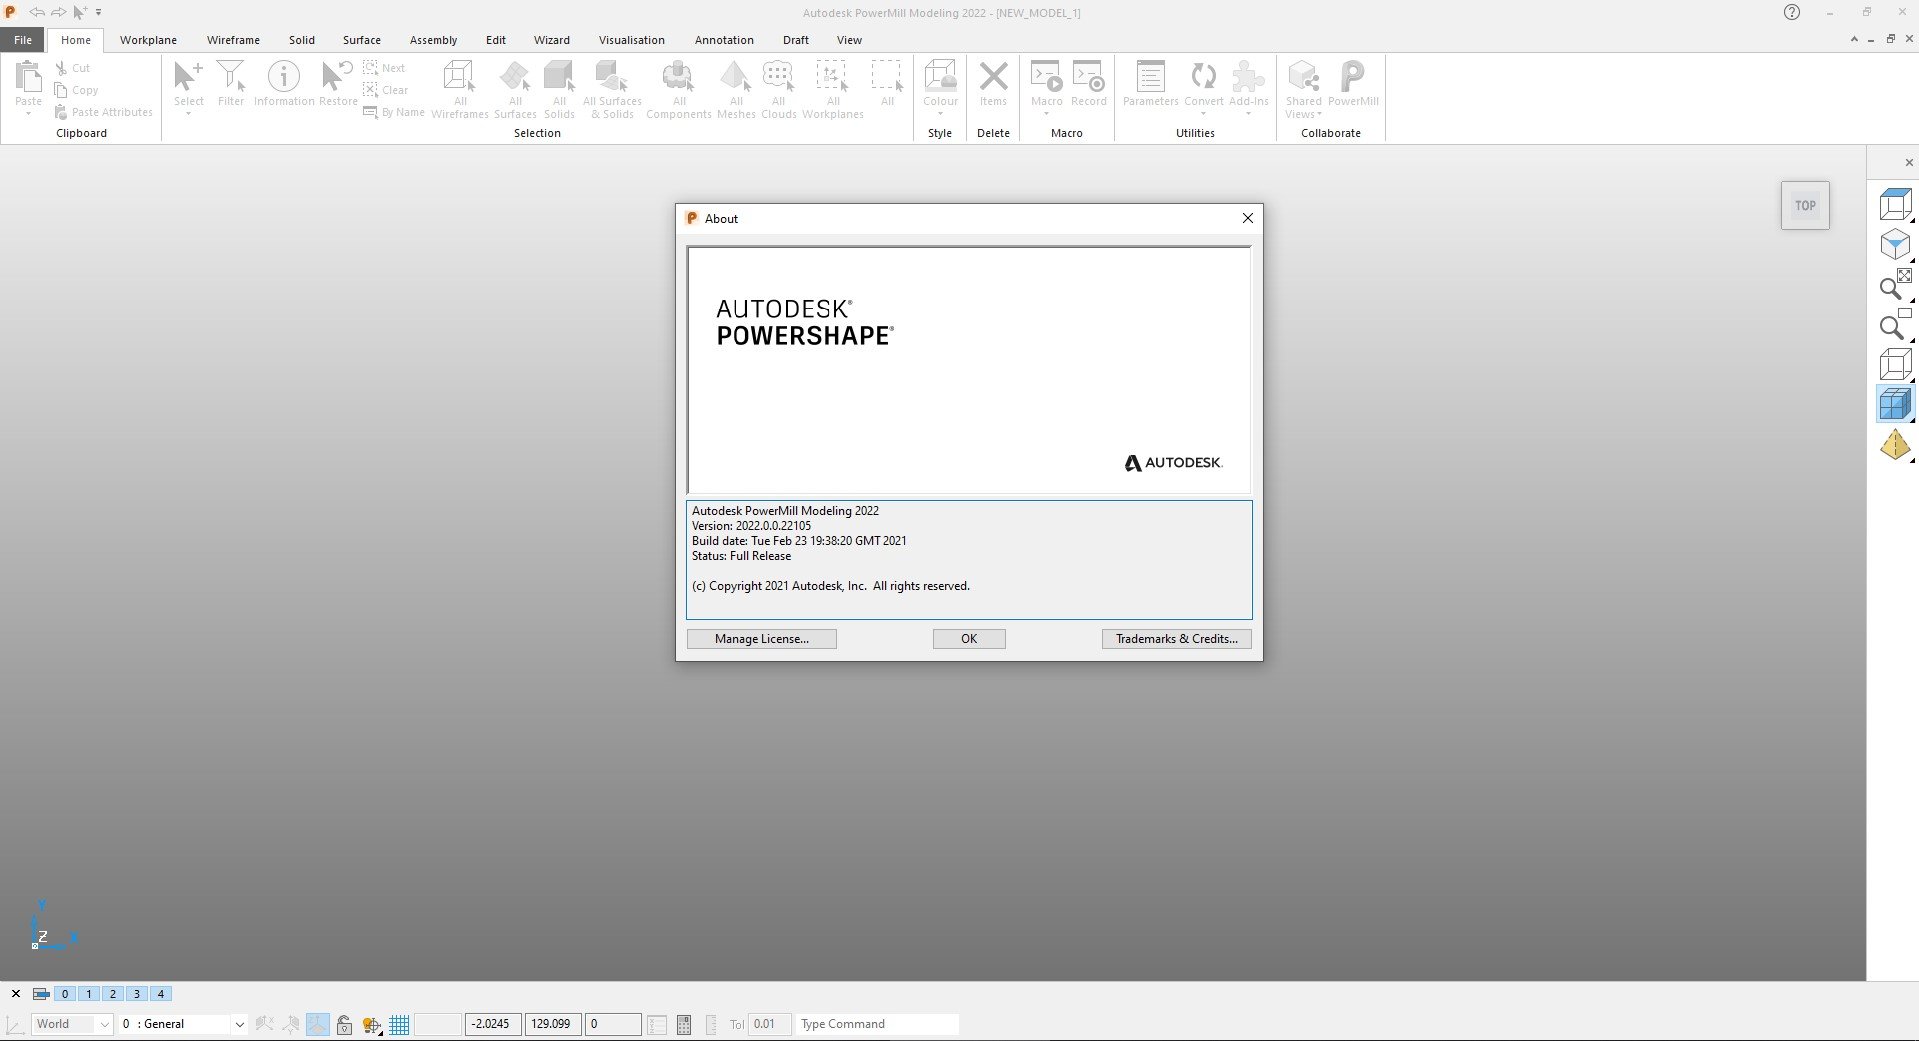
Task: Close the About dialog with X
Action: [x=1247, y=218]
